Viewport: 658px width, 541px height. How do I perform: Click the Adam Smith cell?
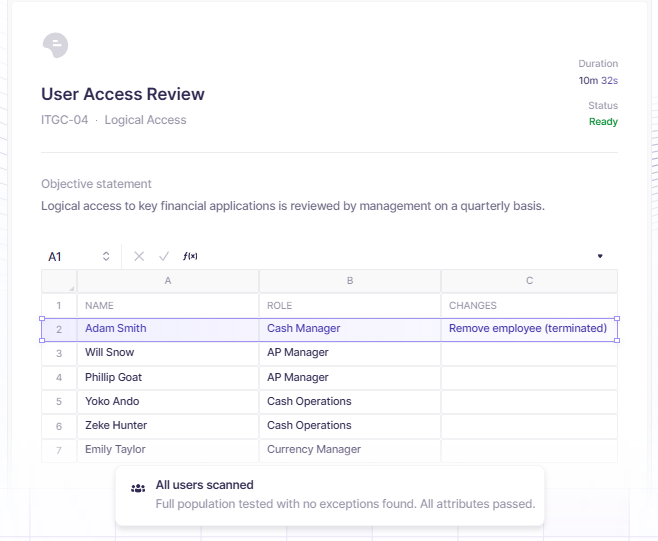[x=168, y=329]
